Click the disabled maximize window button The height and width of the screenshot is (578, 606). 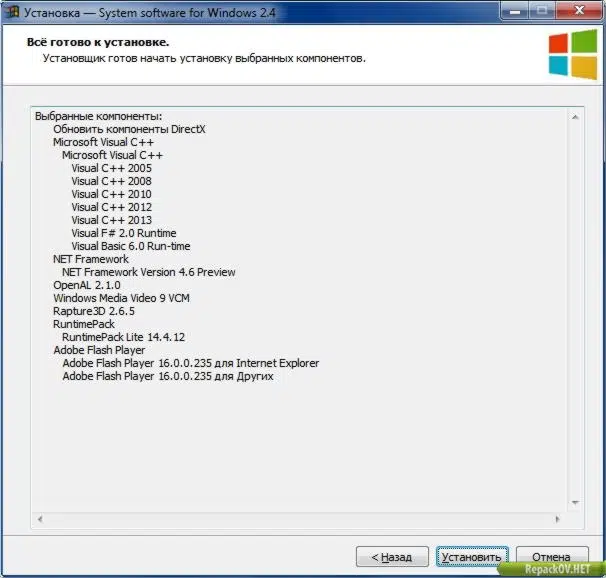[x=542, y=11]
